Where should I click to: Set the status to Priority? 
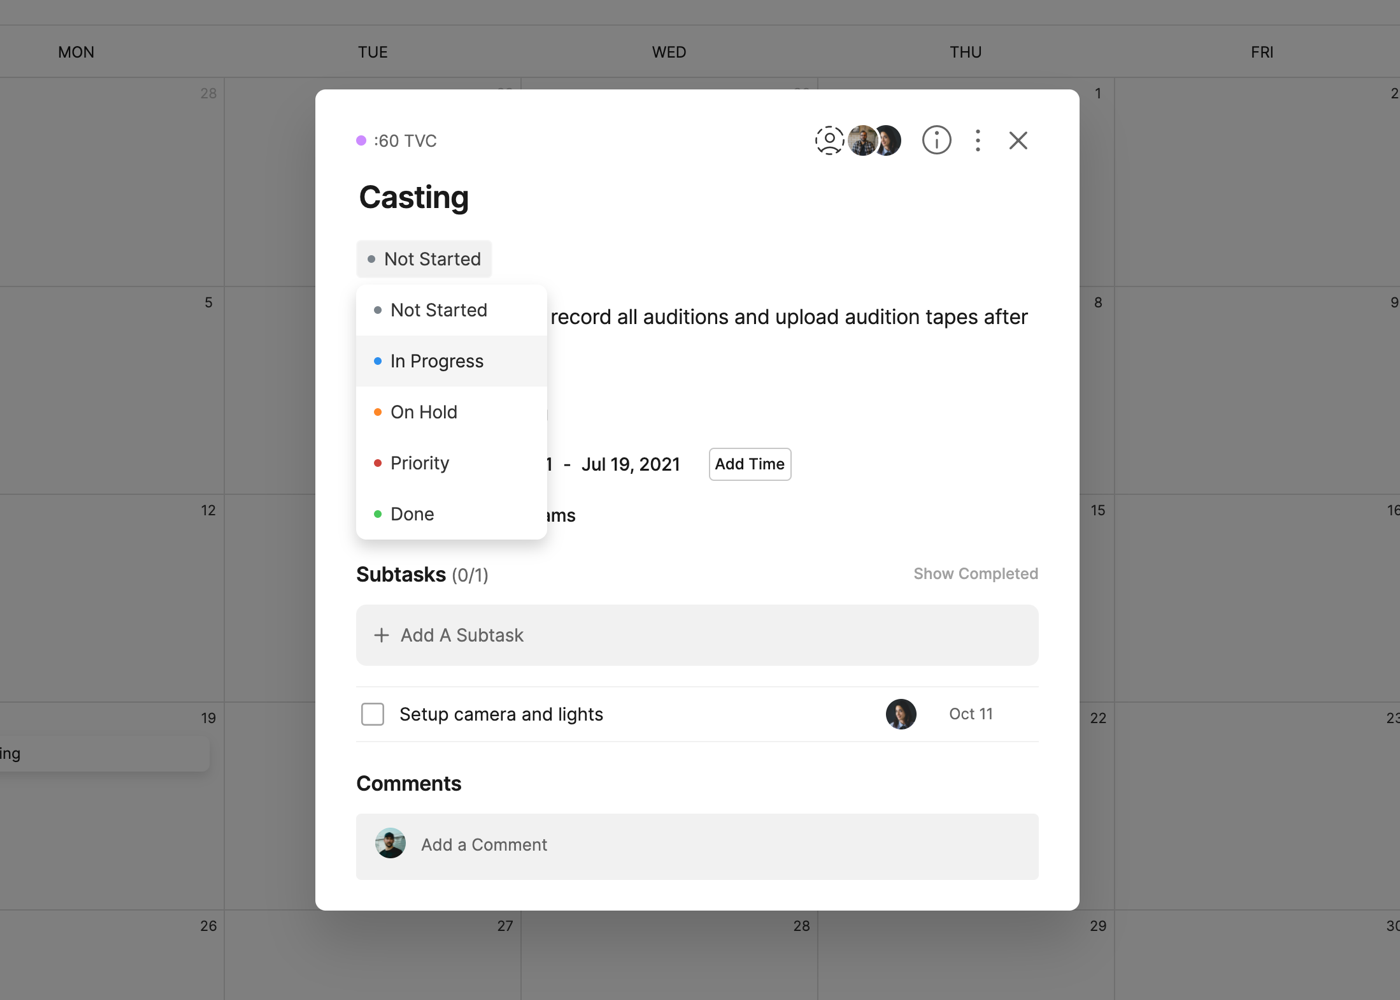point(420,463)
